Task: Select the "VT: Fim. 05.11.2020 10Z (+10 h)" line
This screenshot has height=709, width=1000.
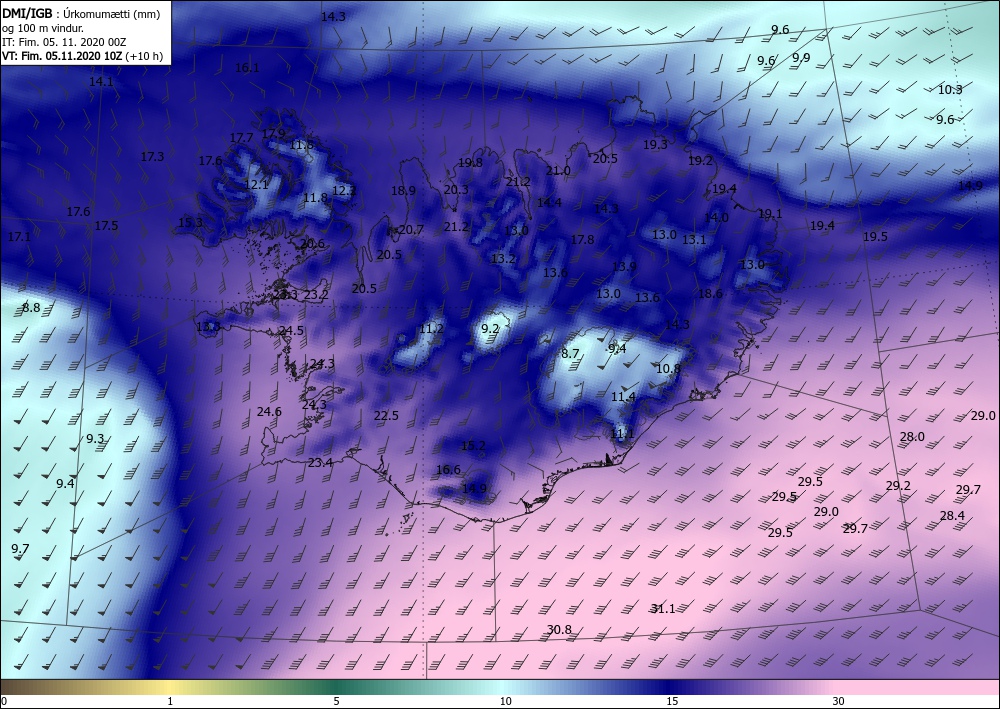Action: coord(82,56)
